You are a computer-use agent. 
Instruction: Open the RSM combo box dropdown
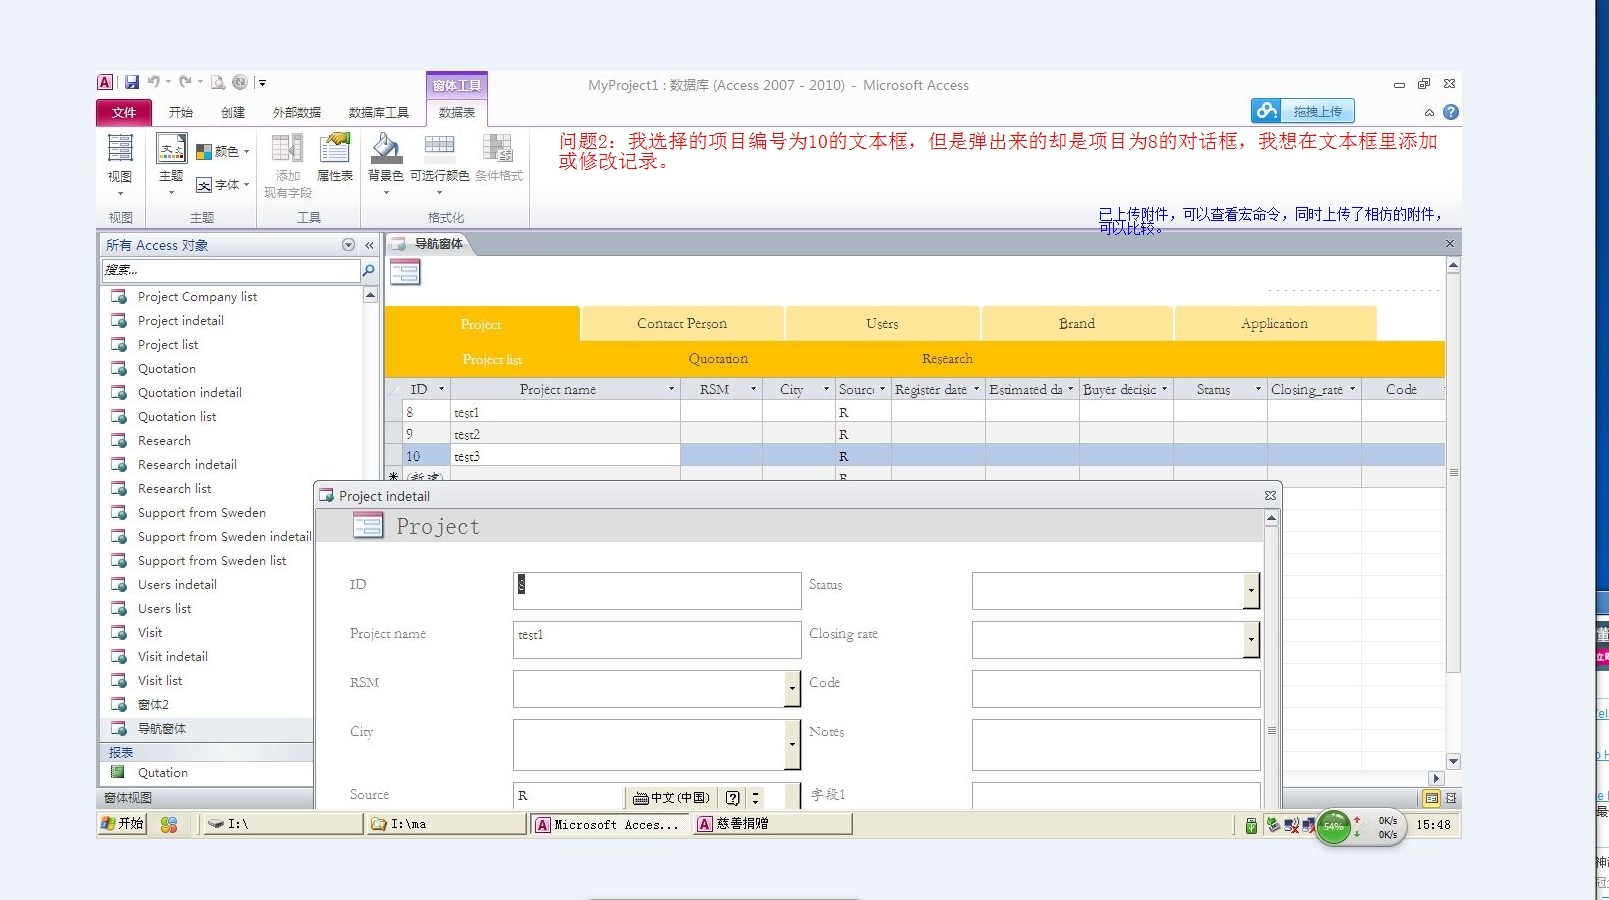[792, 689]
